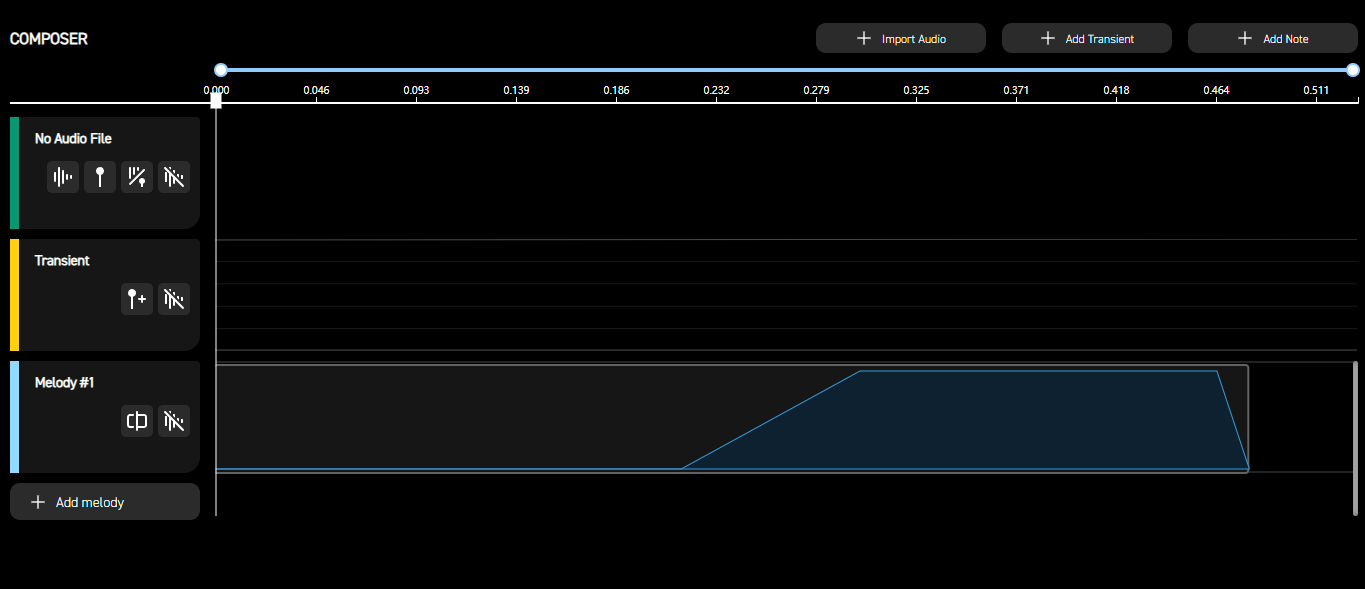This screenshot has width=1365, height=589.
Task: Click the left handle of the range slider
Action: (x=221, y=70)
